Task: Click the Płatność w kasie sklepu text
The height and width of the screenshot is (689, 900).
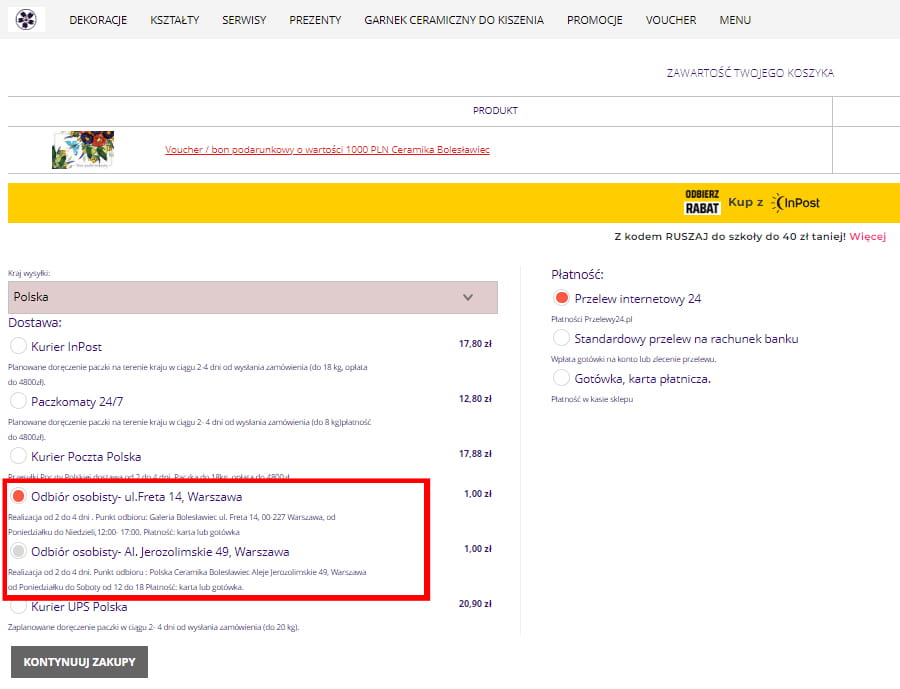Action: click(x=592, y=399)
